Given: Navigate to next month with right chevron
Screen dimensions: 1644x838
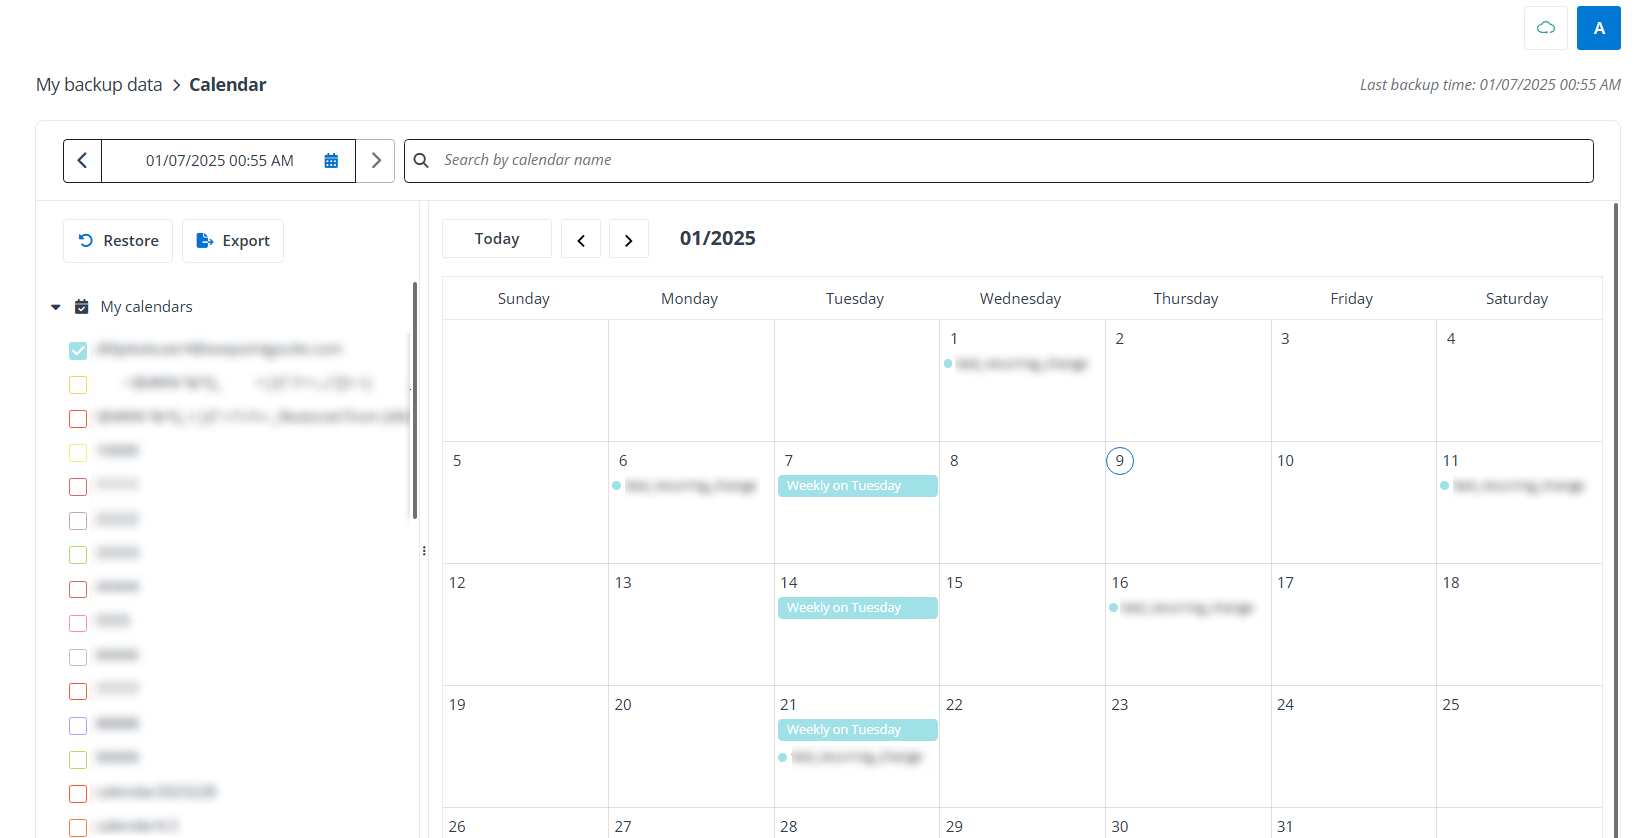Looking at the screenshot, I should (x=629, y=238).
